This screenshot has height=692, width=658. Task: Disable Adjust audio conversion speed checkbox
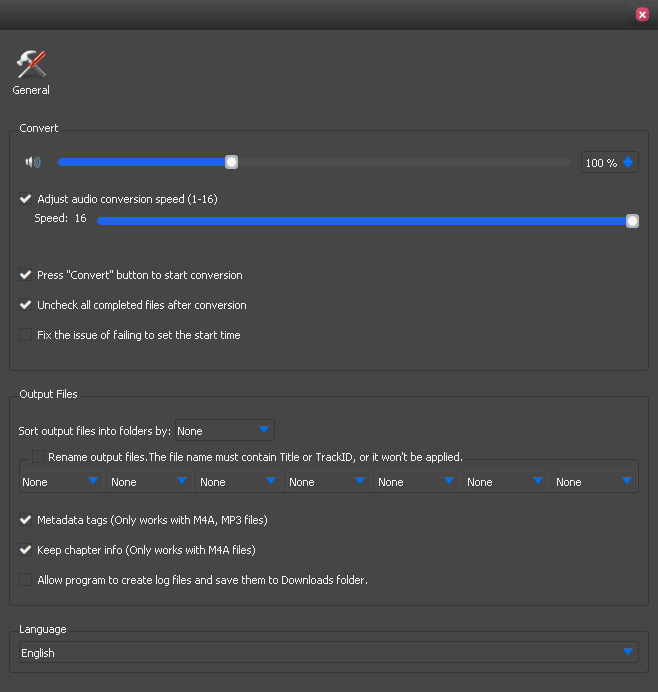26,199
